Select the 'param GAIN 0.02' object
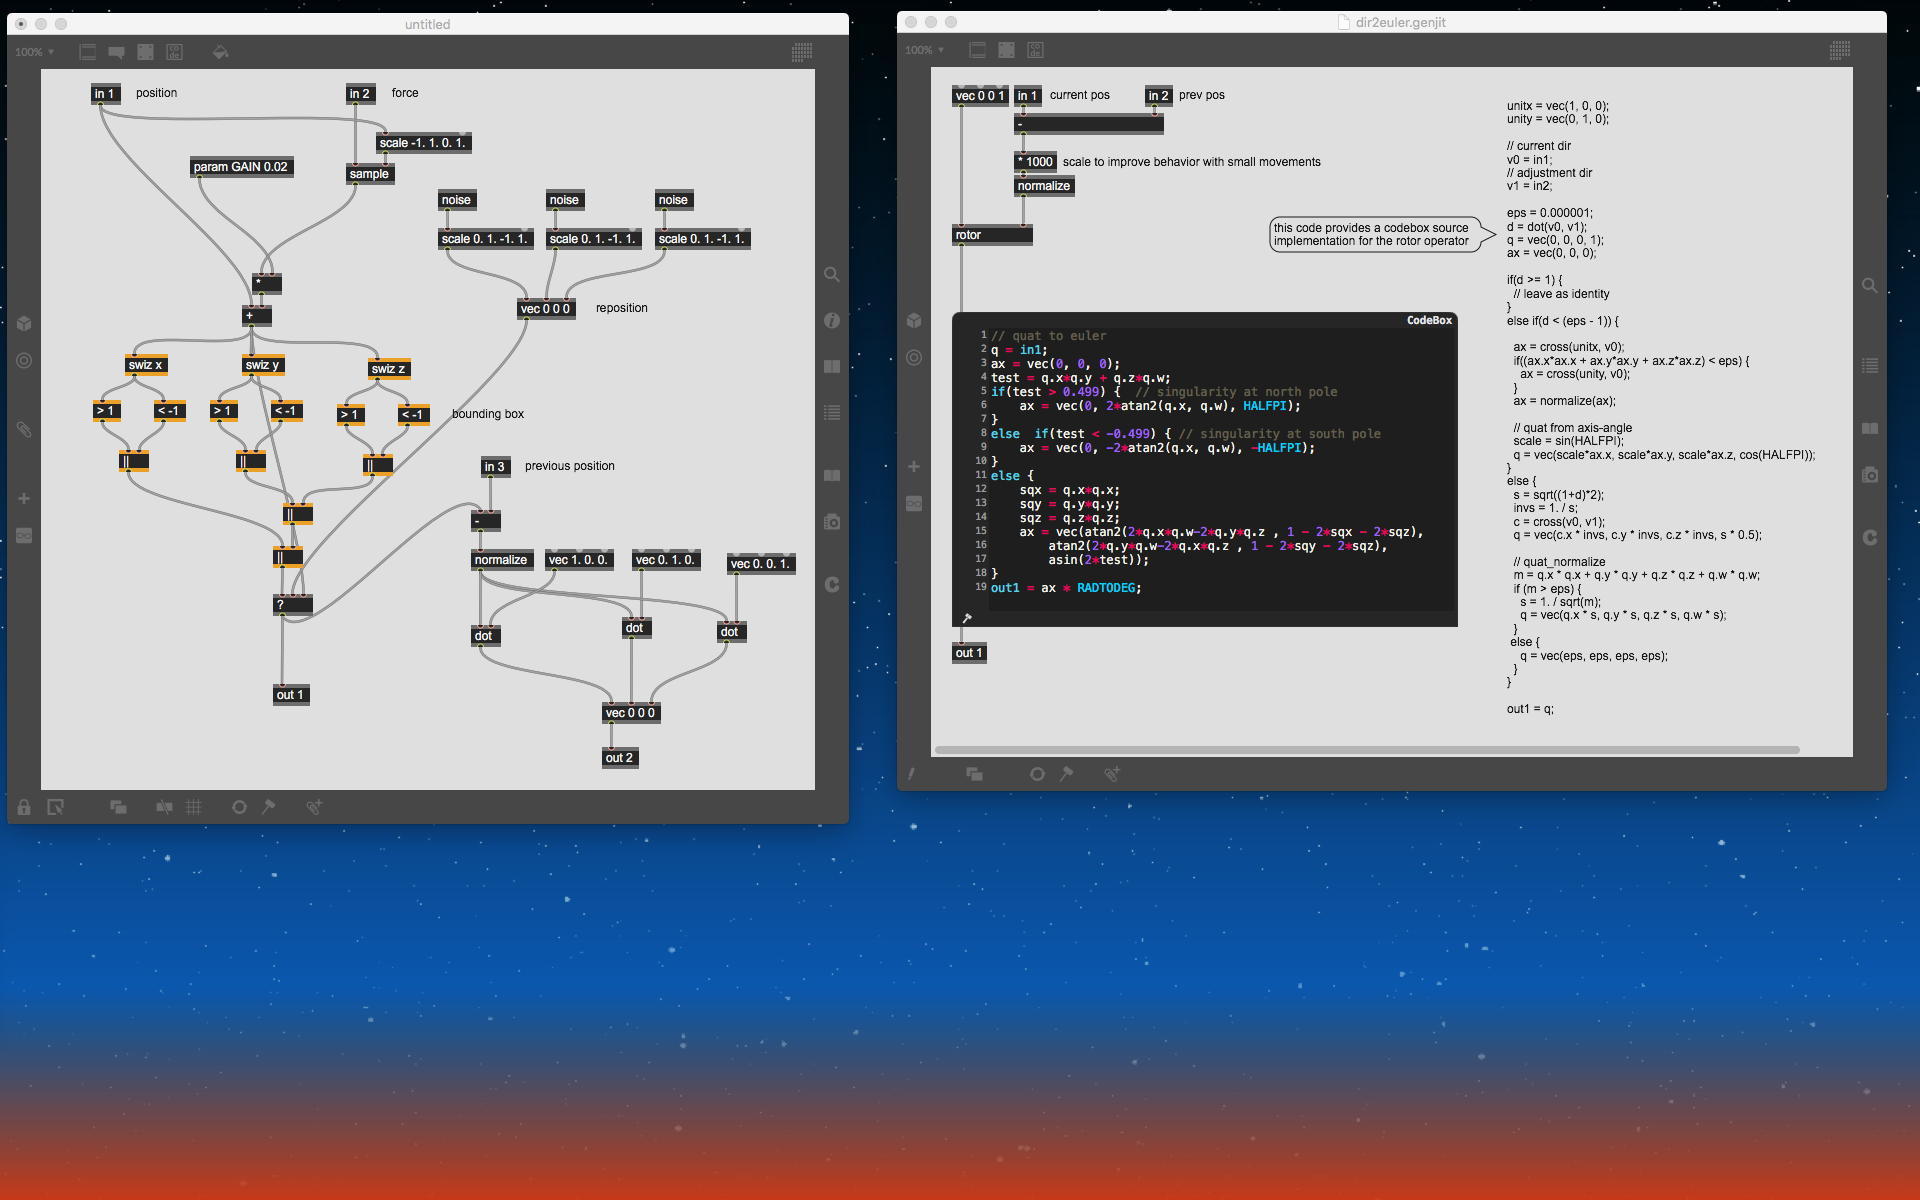Viewport: 1920px width, 1200px height. click(241, 167)
